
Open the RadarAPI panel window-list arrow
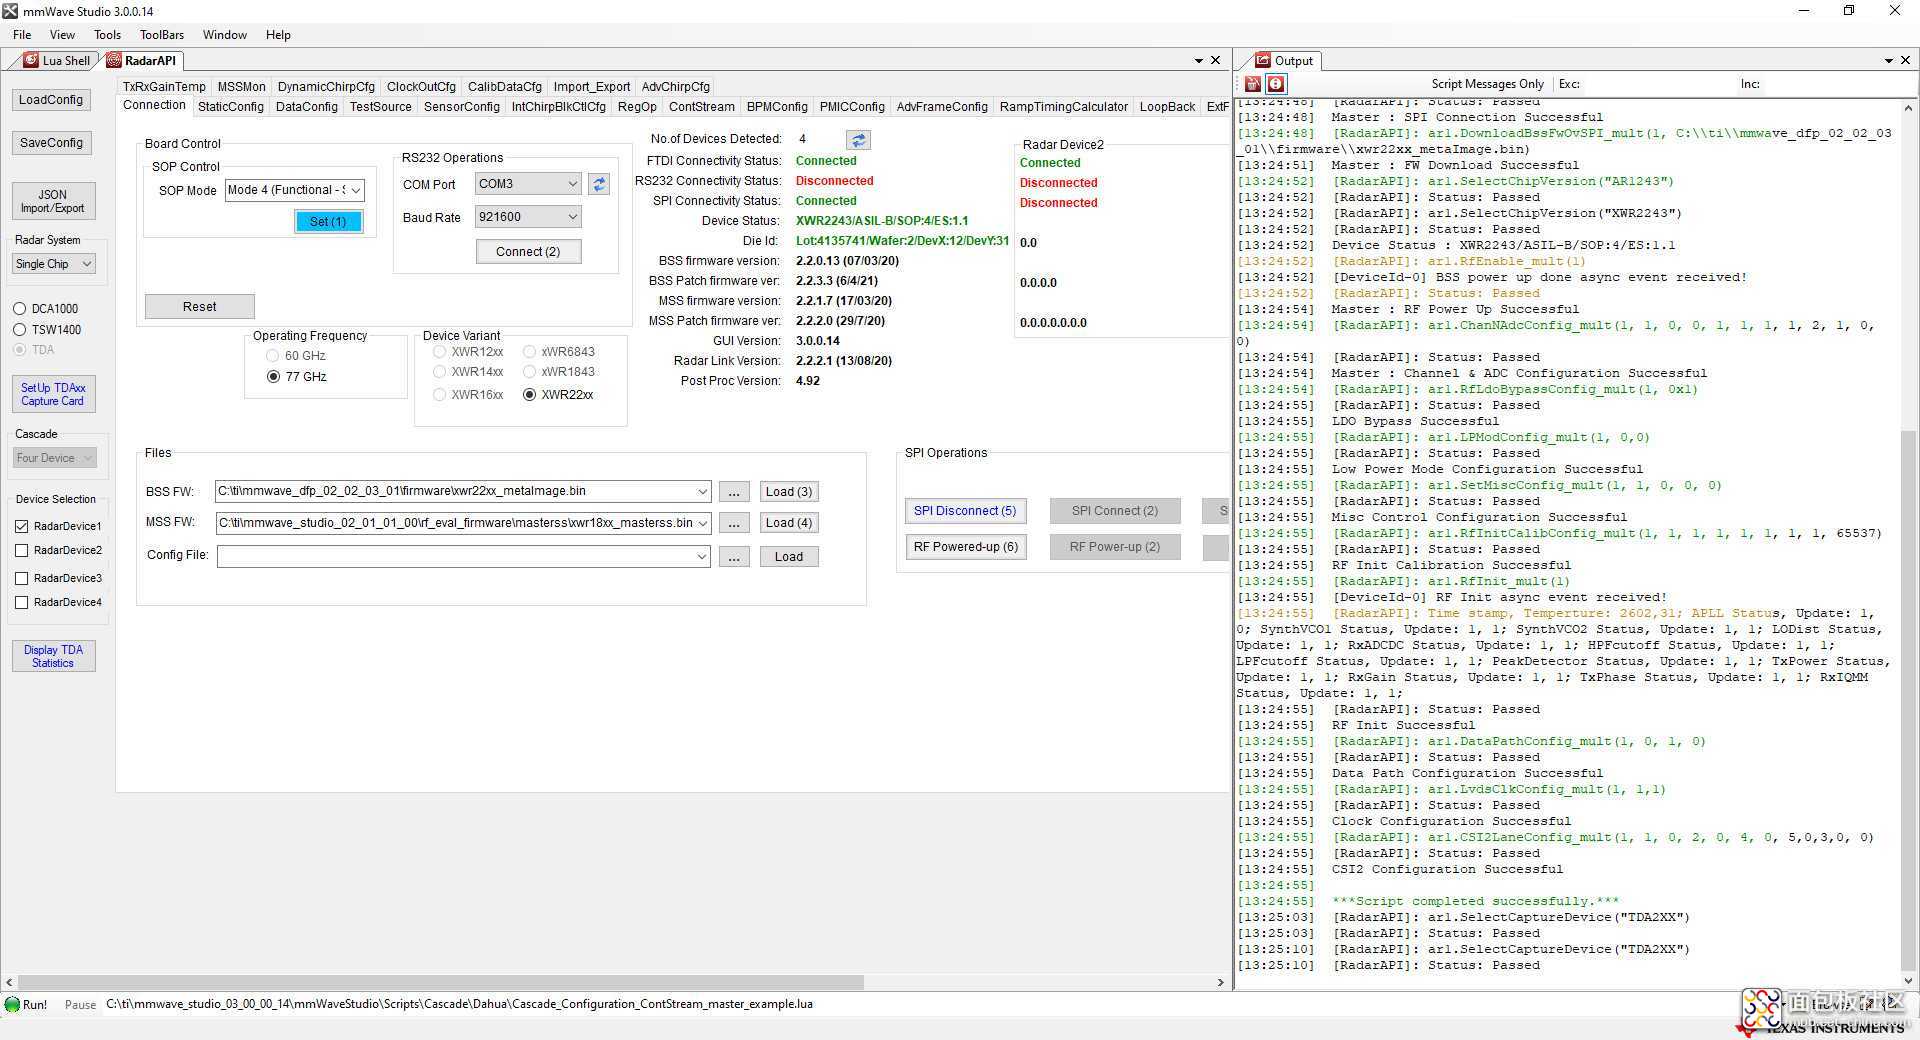[x=1199, y=61]
